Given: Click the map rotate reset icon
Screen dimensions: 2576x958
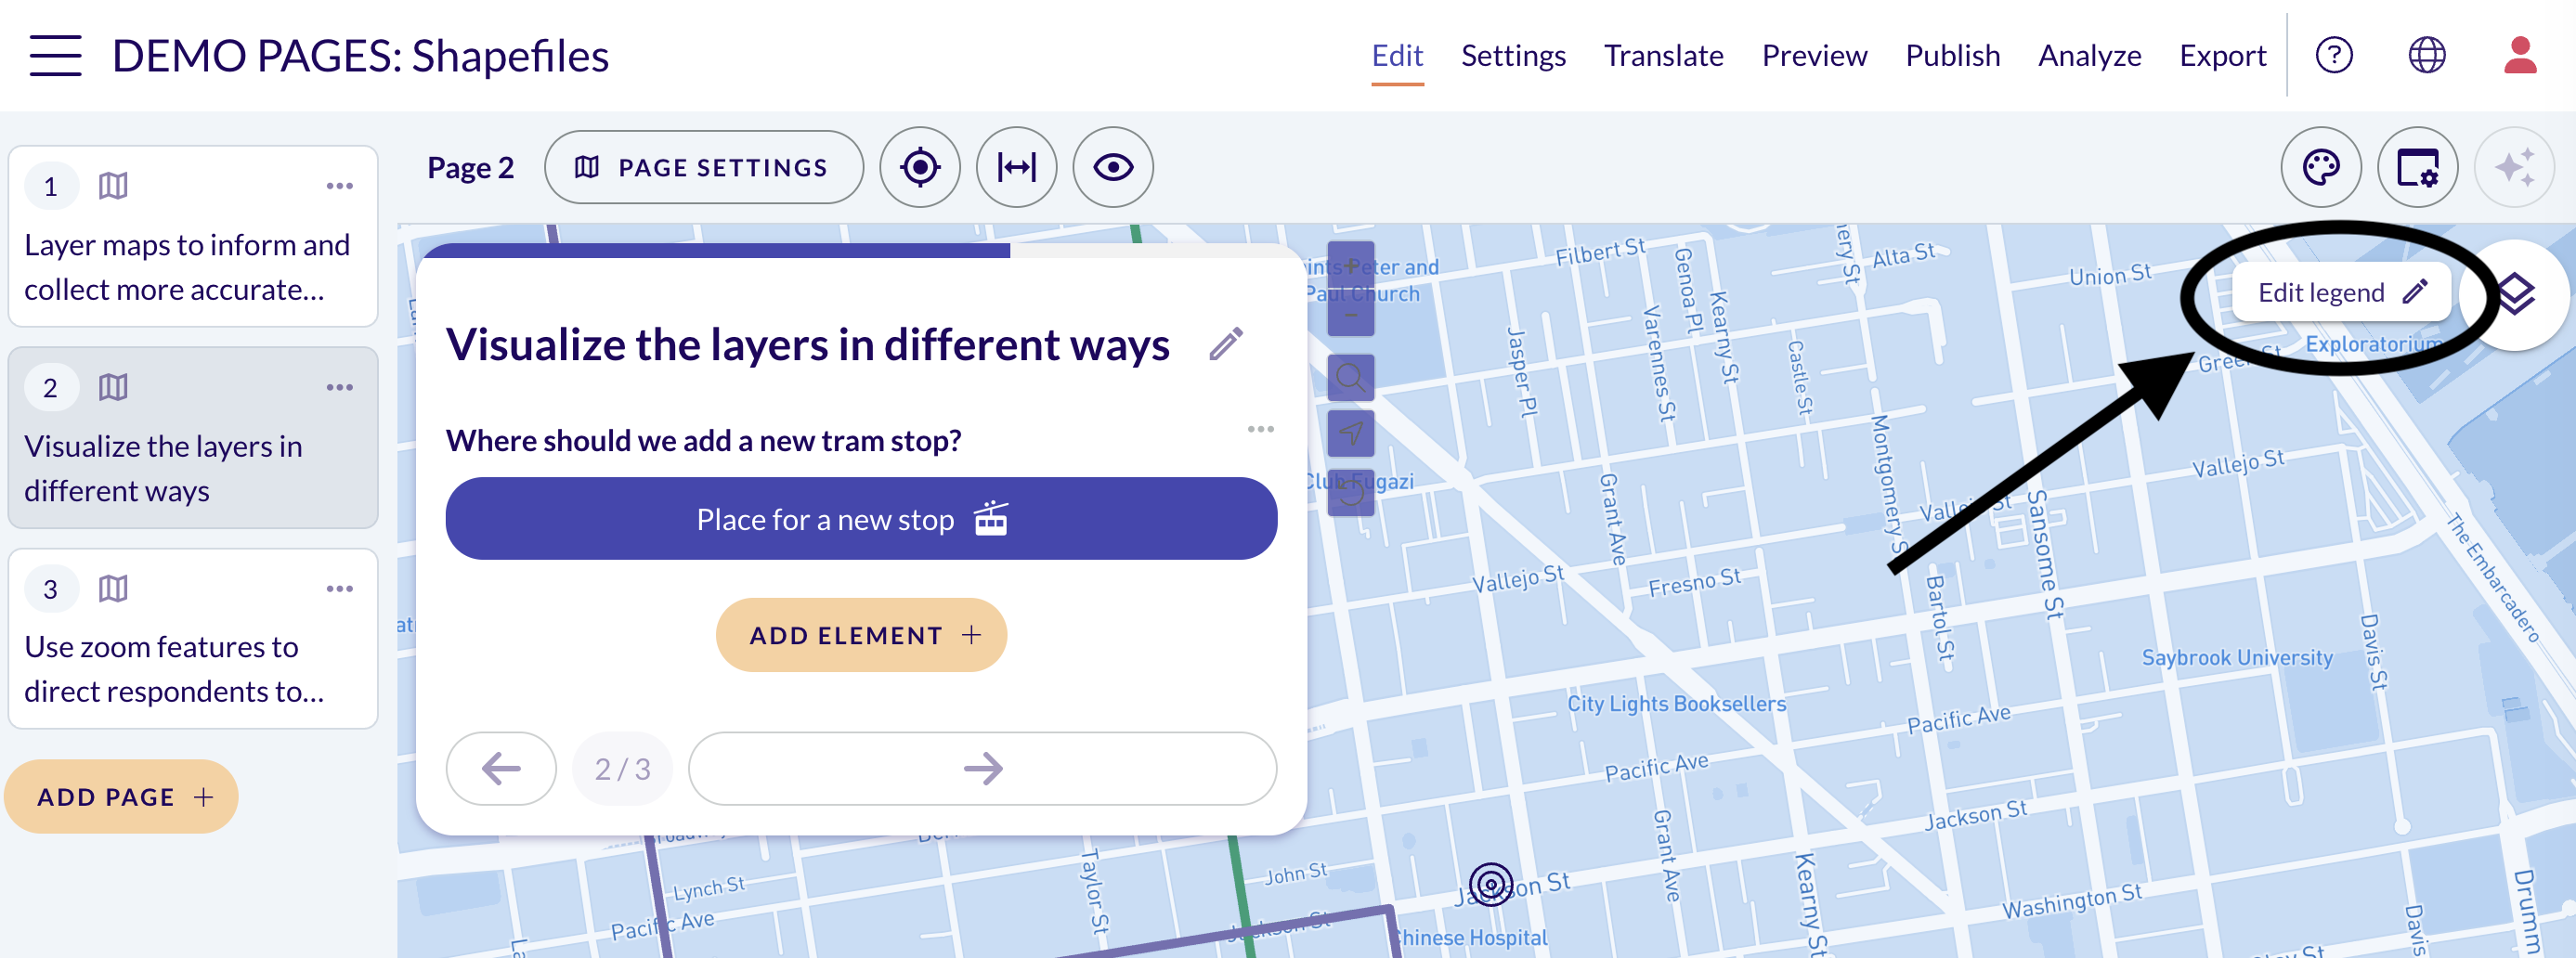Looking at the screenshot, I should click(1350, 492).
